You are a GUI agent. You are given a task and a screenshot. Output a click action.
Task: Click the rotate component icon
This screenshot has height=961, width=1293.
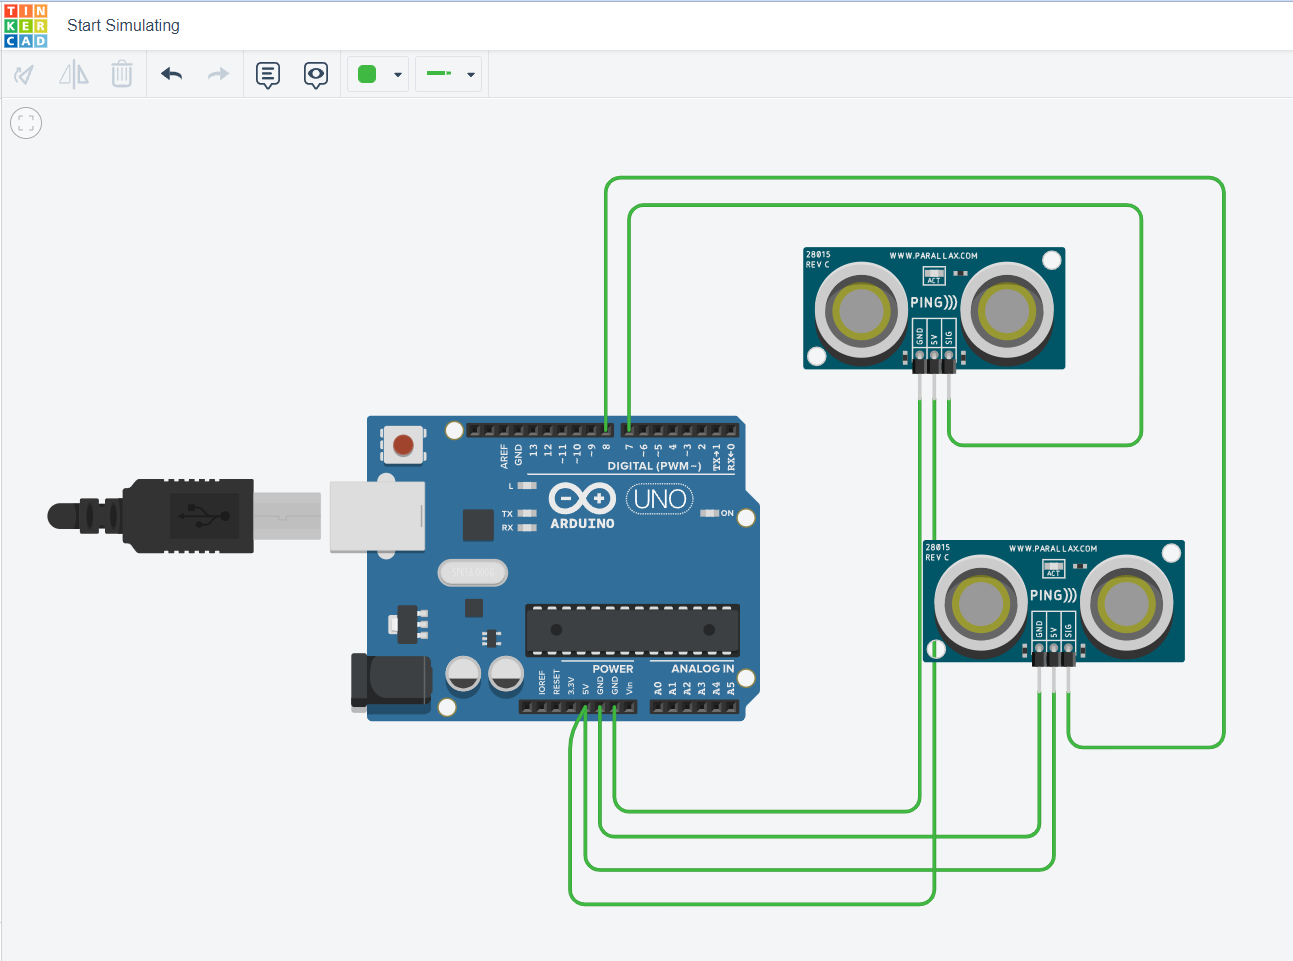click(24, 74)
